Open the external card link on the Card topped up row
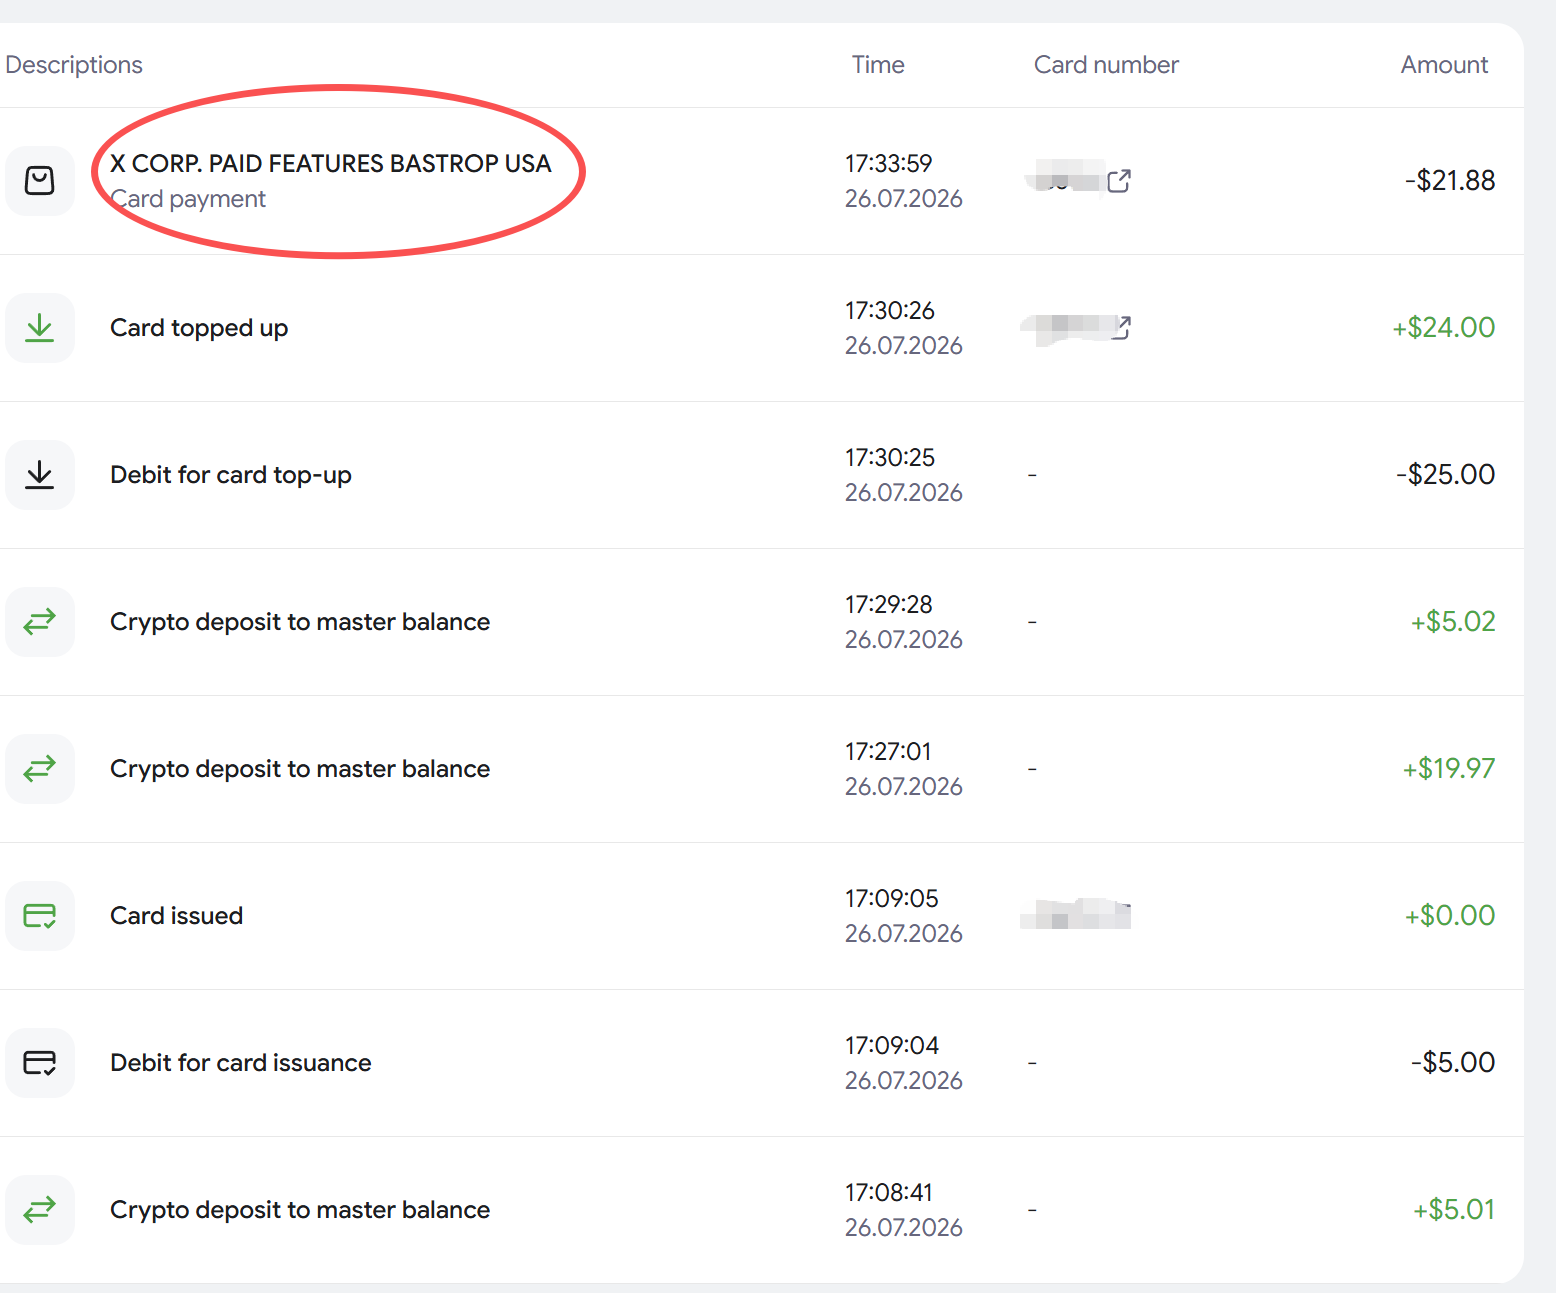The image size is (1556, 1293). (x=1121, y=327)
